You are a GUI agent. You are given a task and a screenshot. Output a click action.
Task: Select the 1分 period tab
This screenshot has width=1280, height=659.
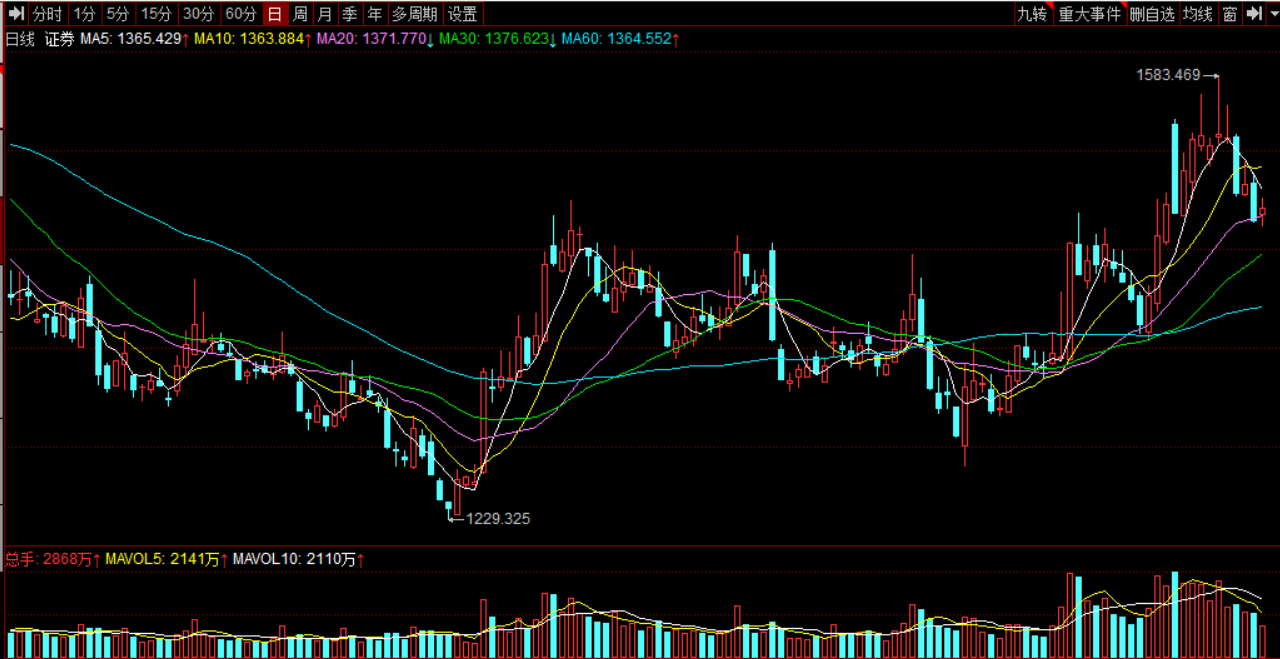pos(85,14)
